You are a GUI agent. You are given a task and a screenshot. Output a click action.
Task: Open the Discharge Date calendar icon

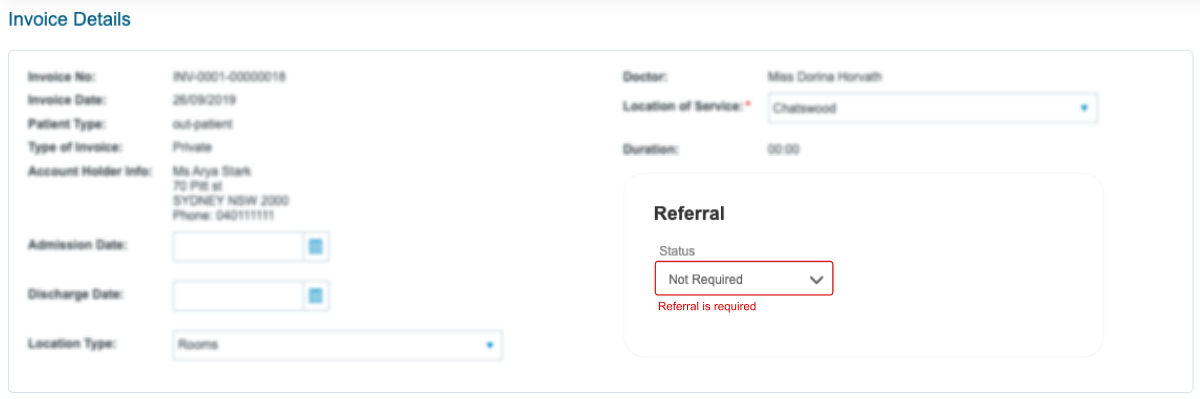click(316, 295)
